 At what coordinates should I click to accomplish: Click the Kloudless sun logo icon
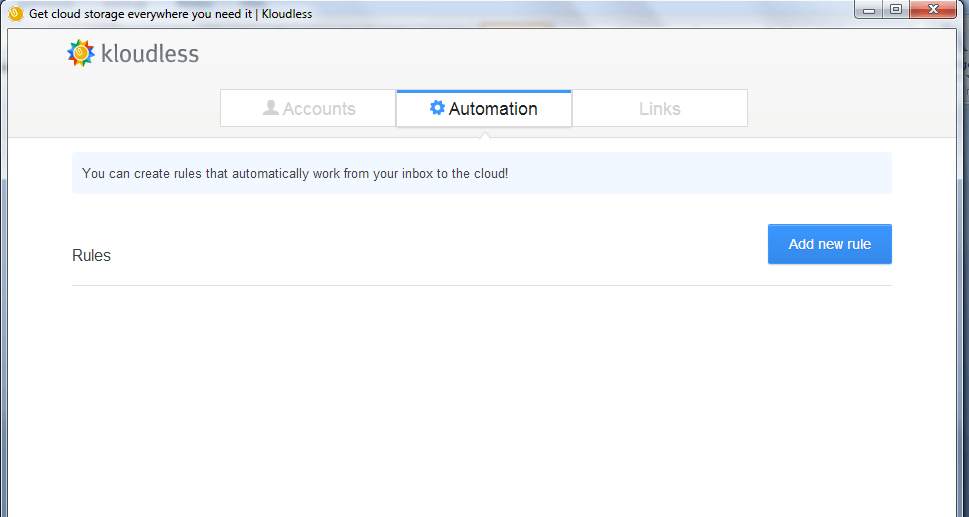80,53
